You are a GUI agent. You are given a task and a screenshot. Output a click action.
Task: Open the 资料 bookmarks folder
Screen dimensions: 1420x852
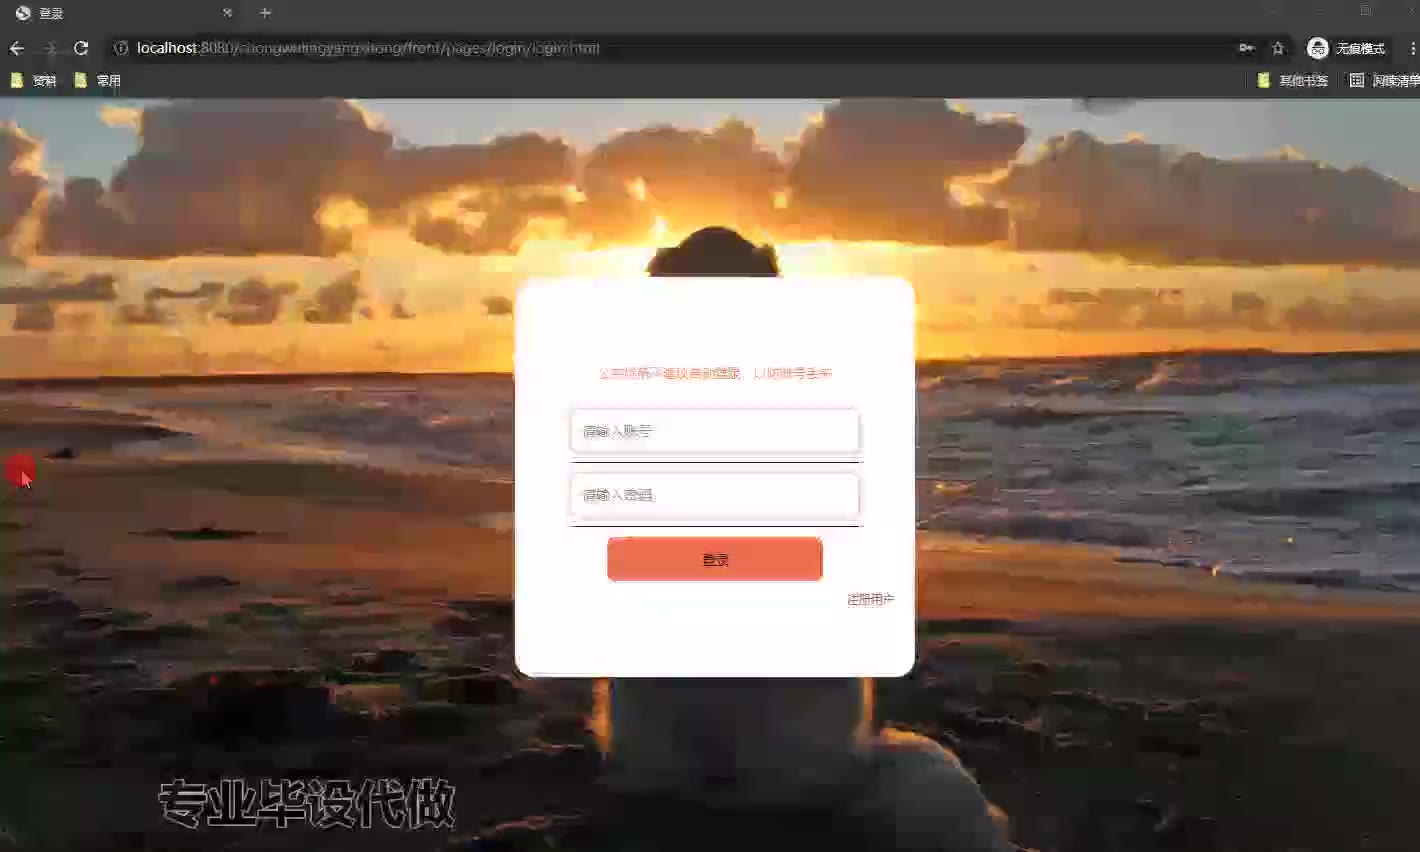click(33, 80)
